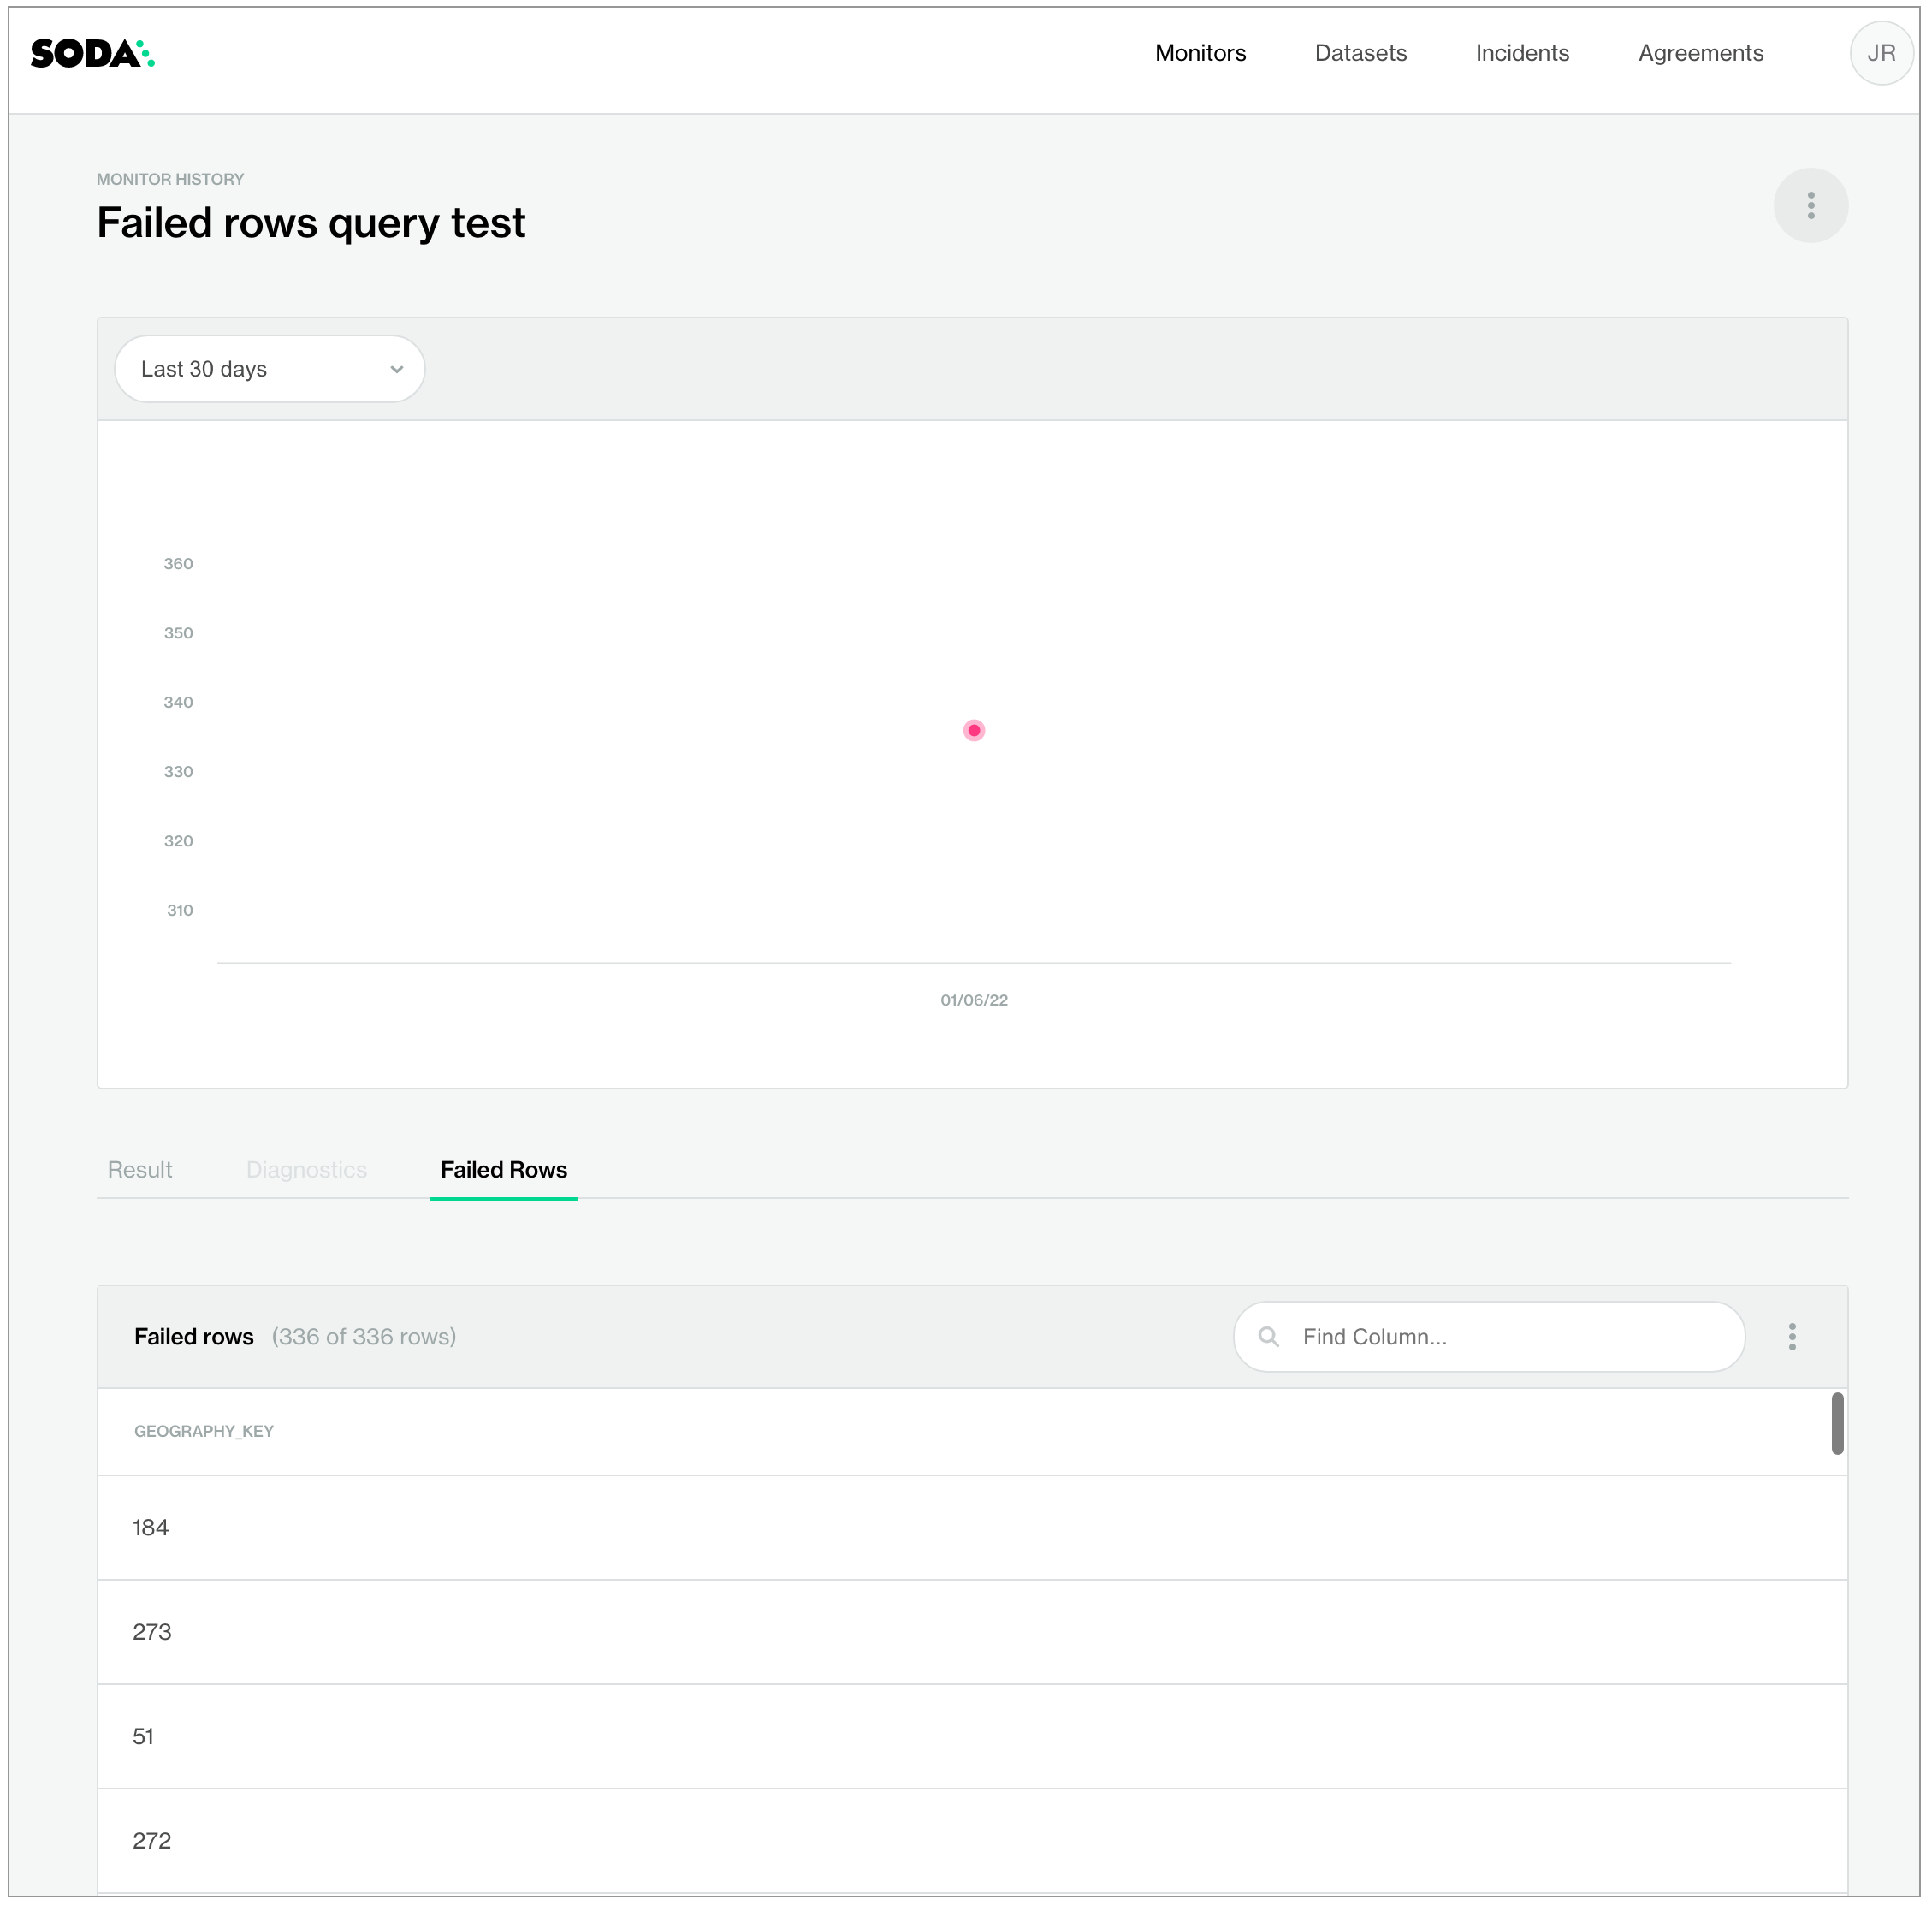Select the Failed Rows tab

[x=504, y=1171]
